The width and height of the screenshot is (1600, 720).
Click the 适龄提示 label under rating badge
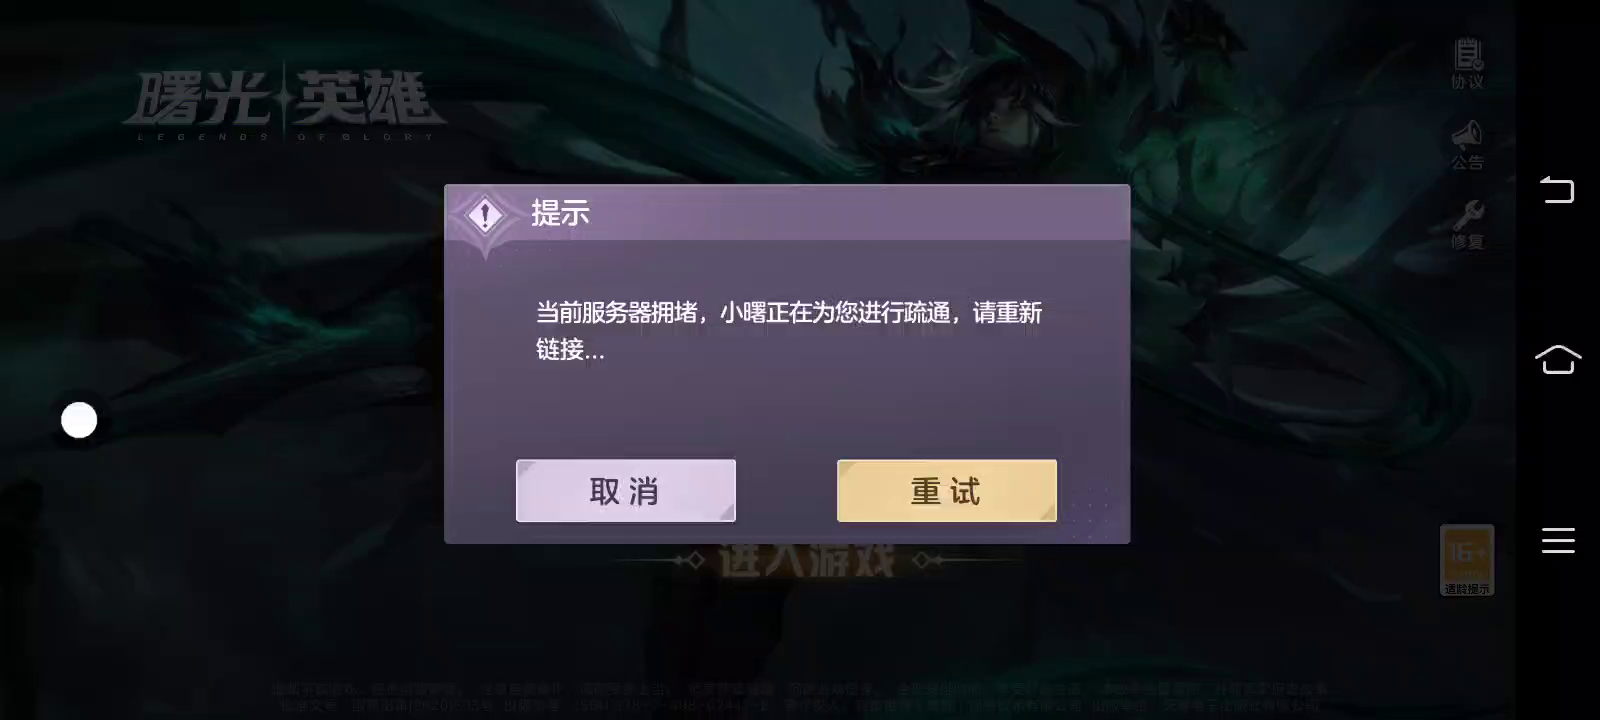[1467, 589]
